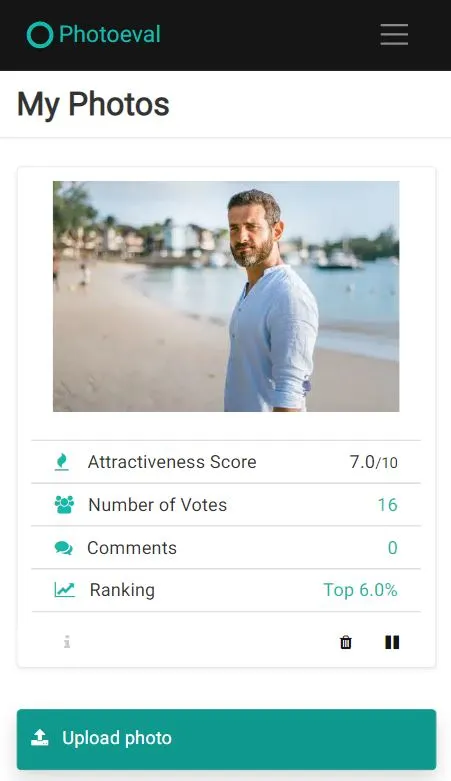Delete the photo with the trash icon

[345, 642]
